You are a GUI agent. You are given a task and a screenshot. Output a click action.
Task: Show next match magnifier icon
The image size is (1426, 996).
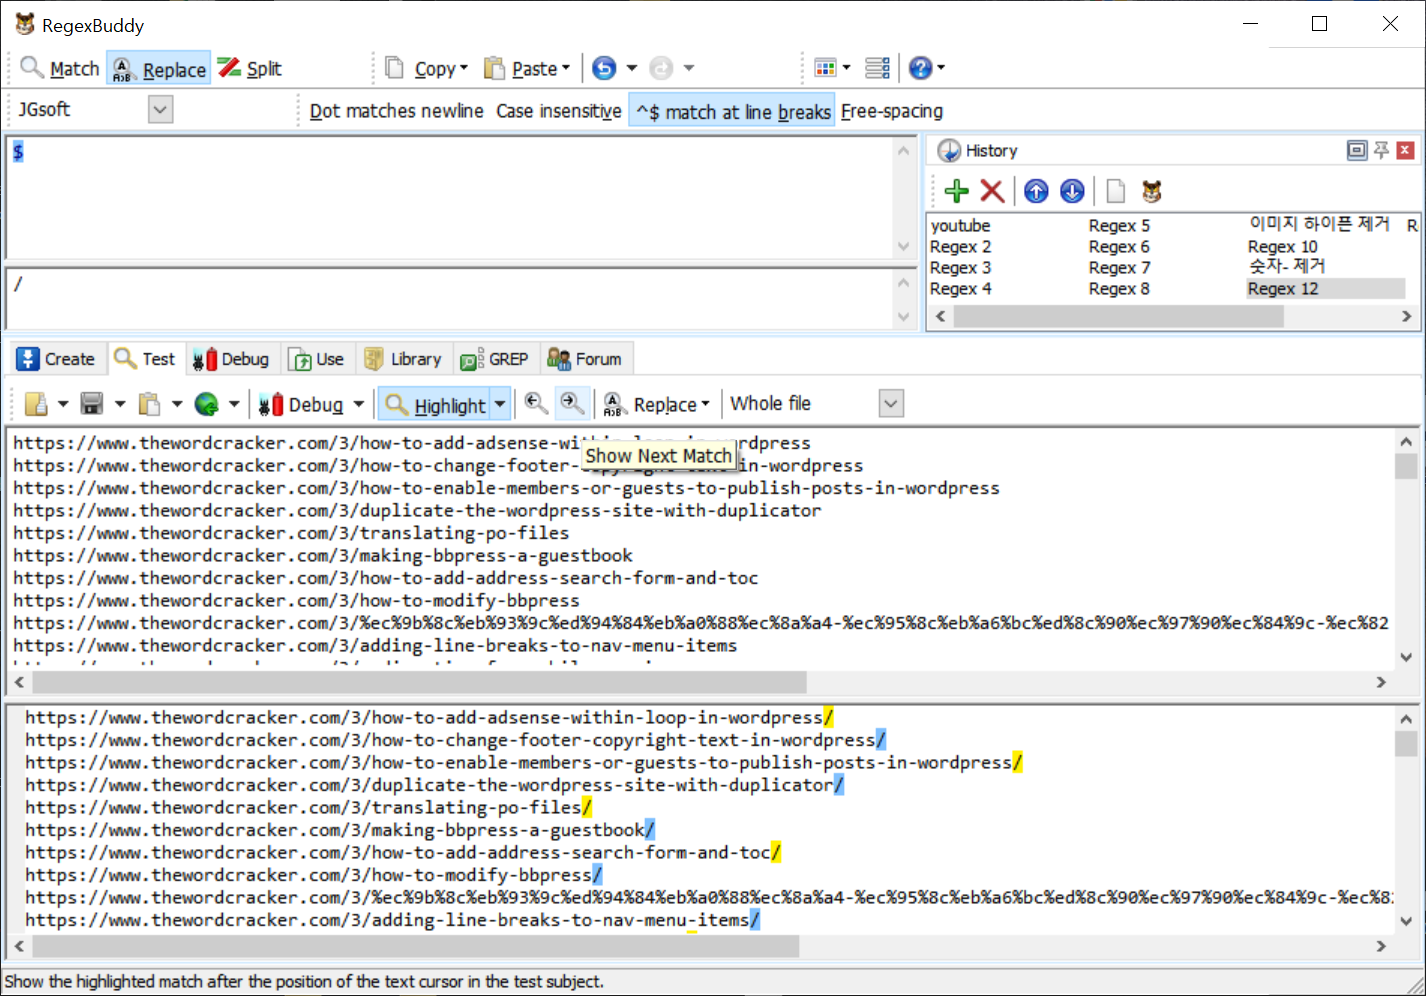[572, 403]
